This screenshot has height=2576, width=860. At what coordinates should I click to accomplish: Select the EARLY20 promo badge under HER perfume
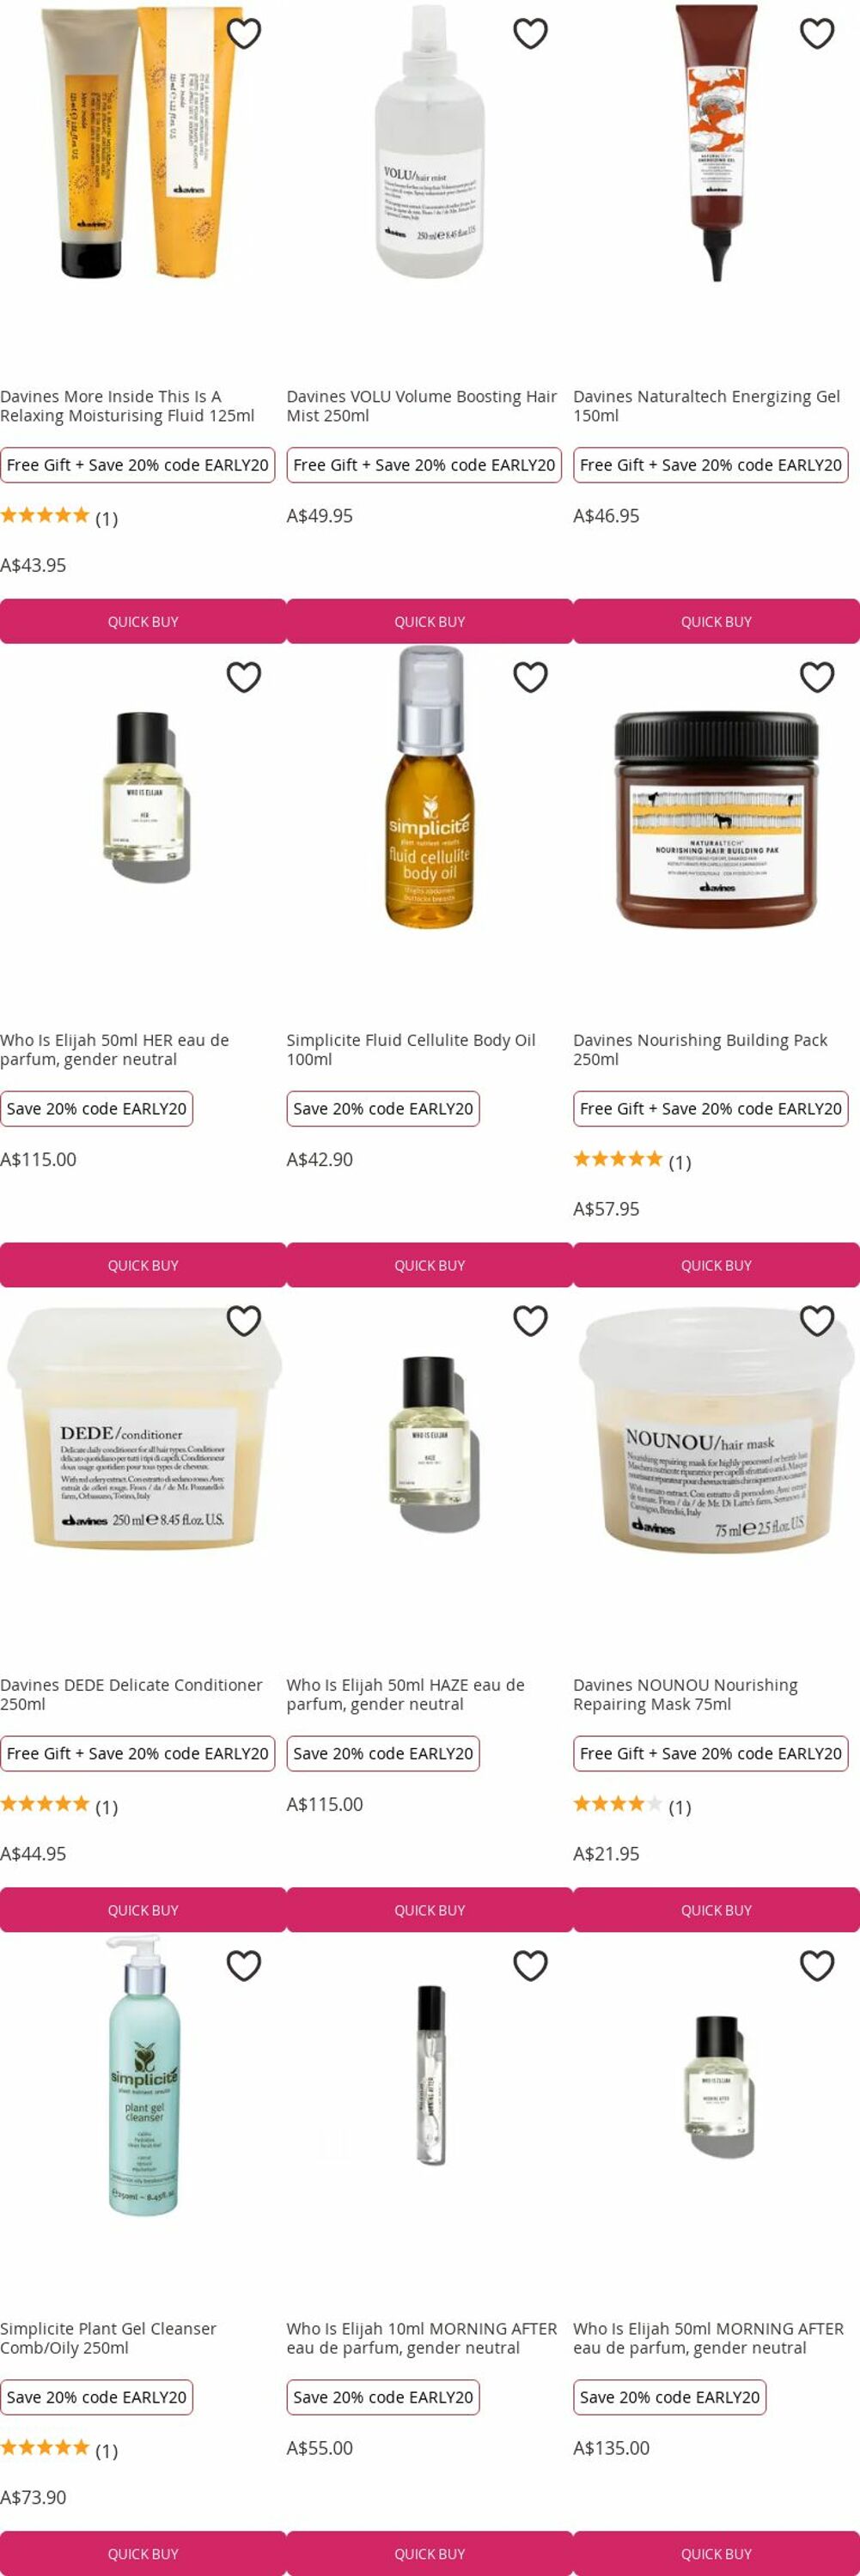[96, 1108]
